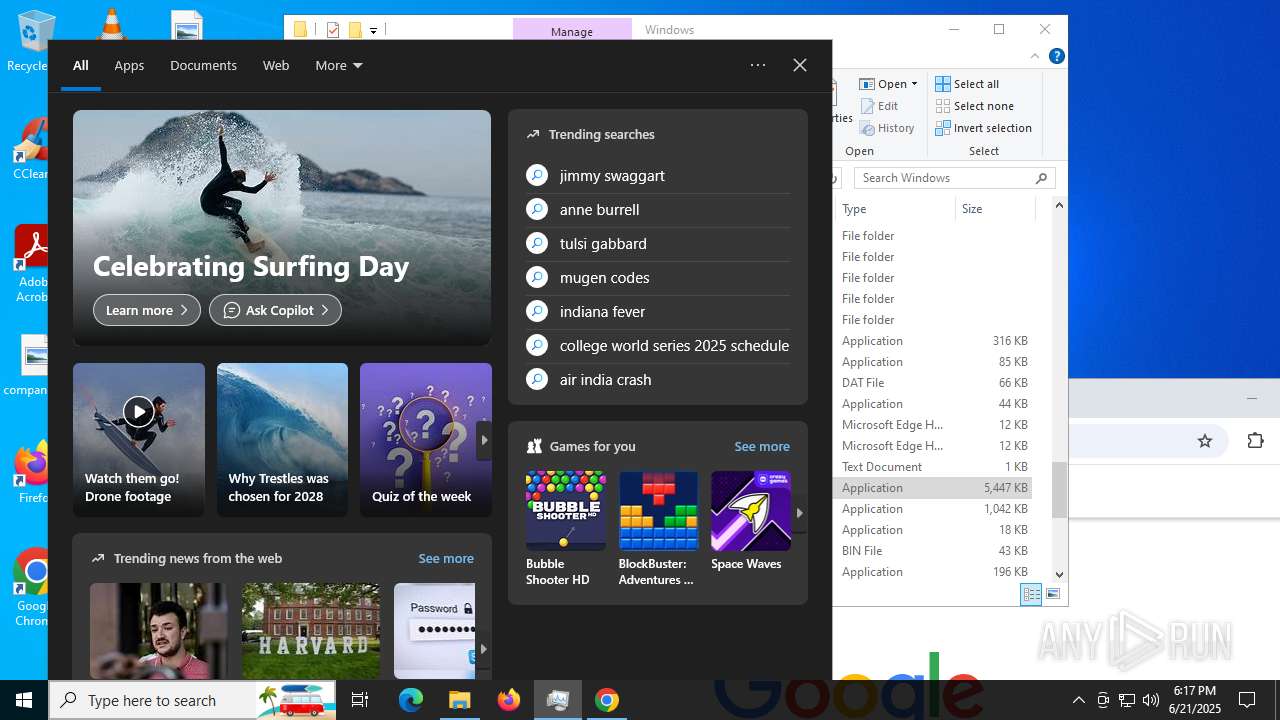Click the Search Windows field in Explorer
The image size is (1280, 720).
click(955, 178)
